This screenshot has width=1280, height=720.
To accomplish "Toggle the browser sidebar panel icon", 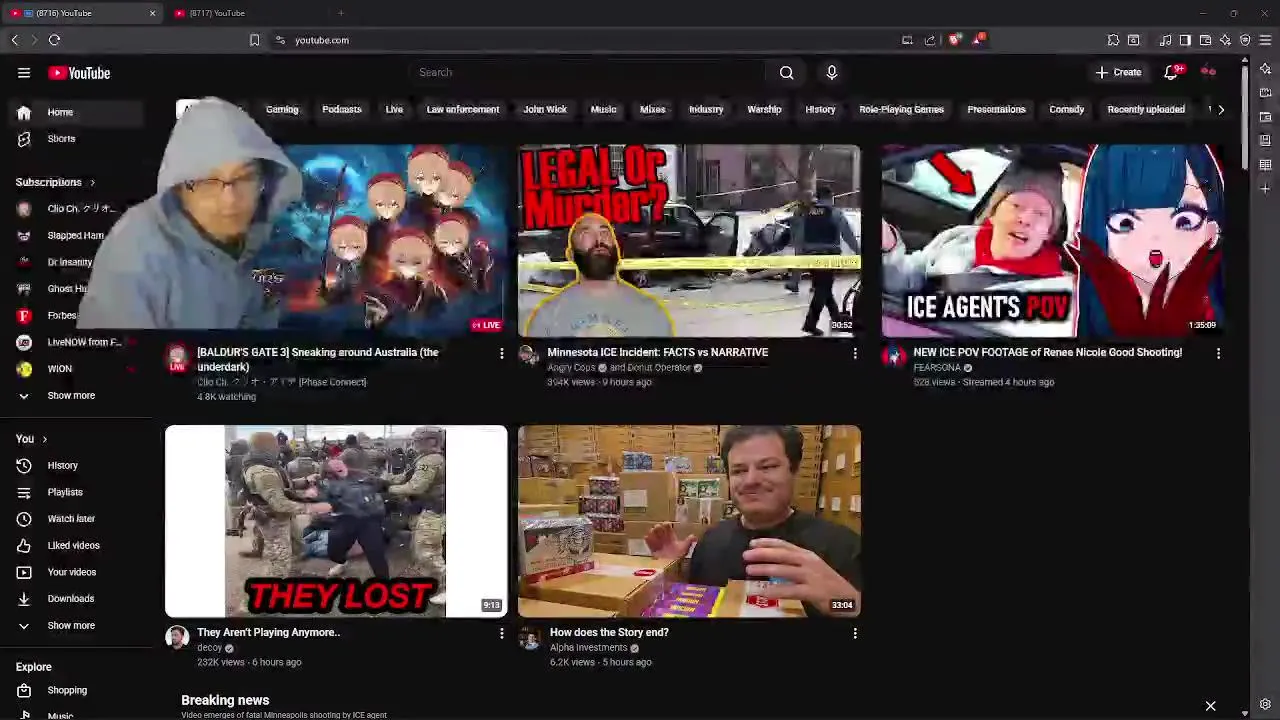I will click(x=1185, y=40).
